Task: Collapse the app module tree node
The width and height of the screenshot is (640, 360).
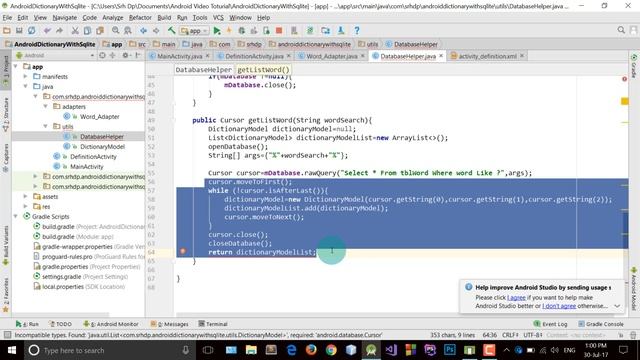Action: click(16, 66)
